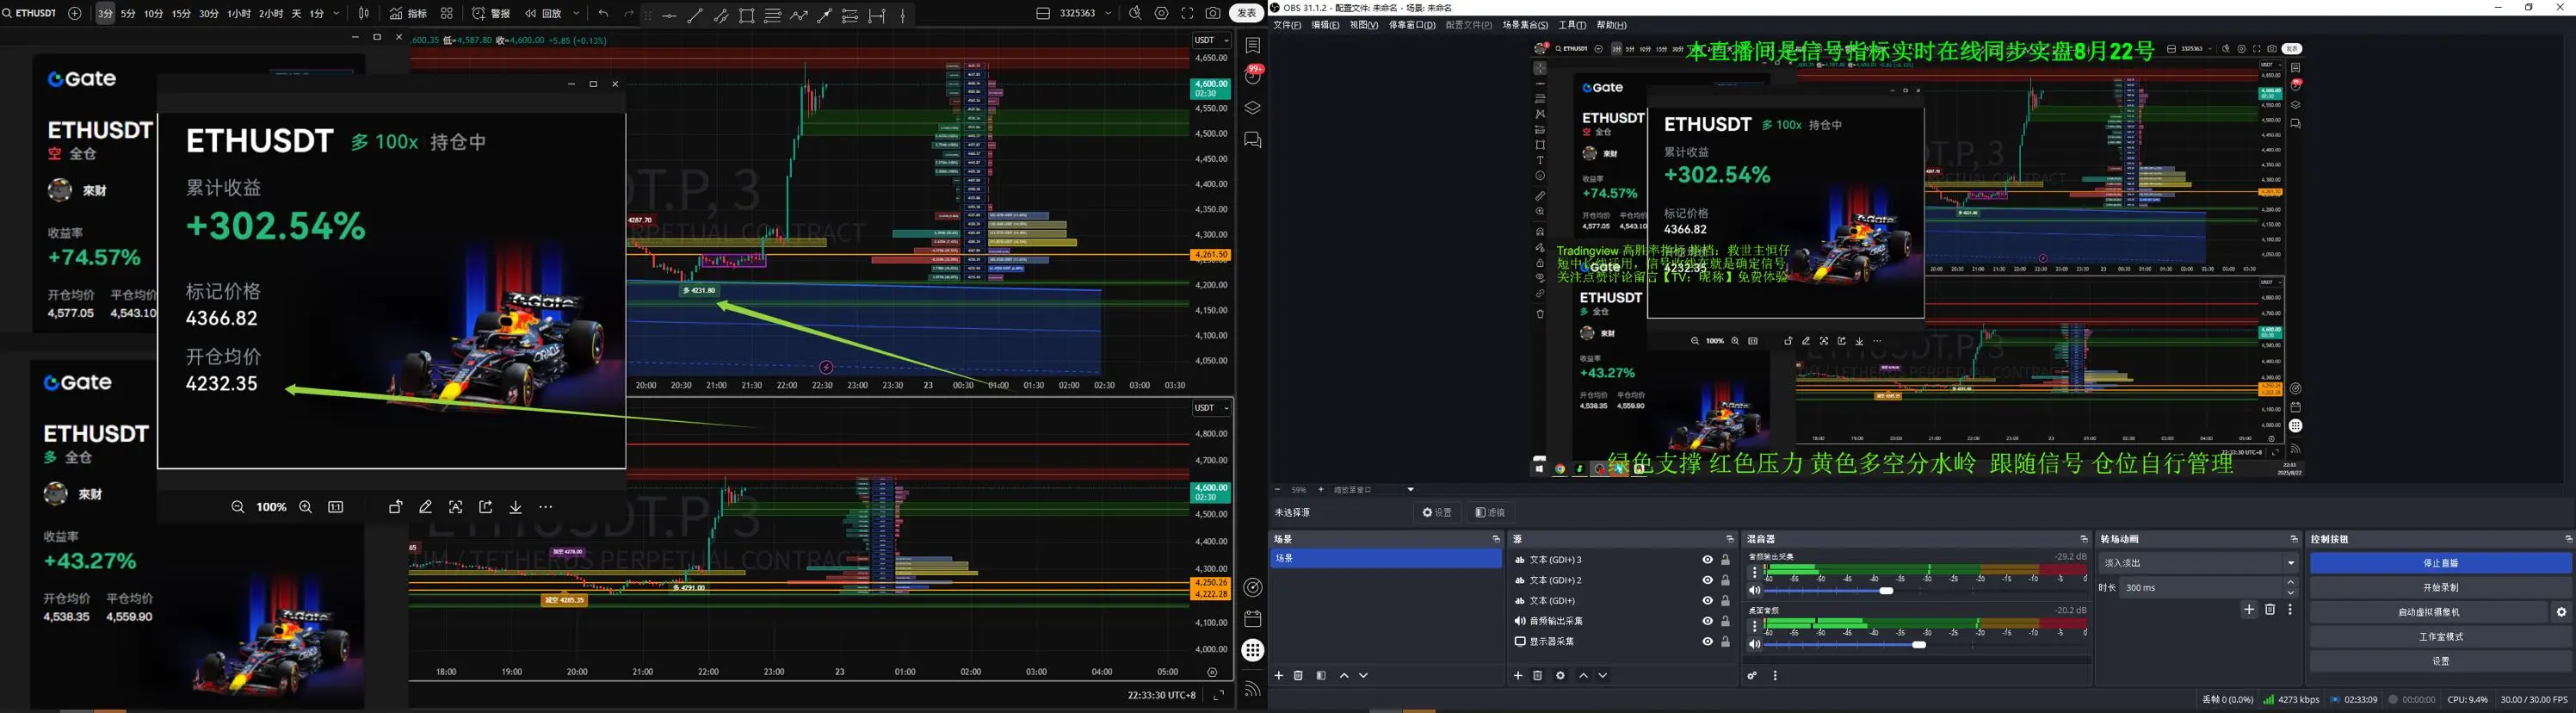Viewport: 2576px width, 713px height.
Task: Zoom out the image viewer
Action: point(238,507)
